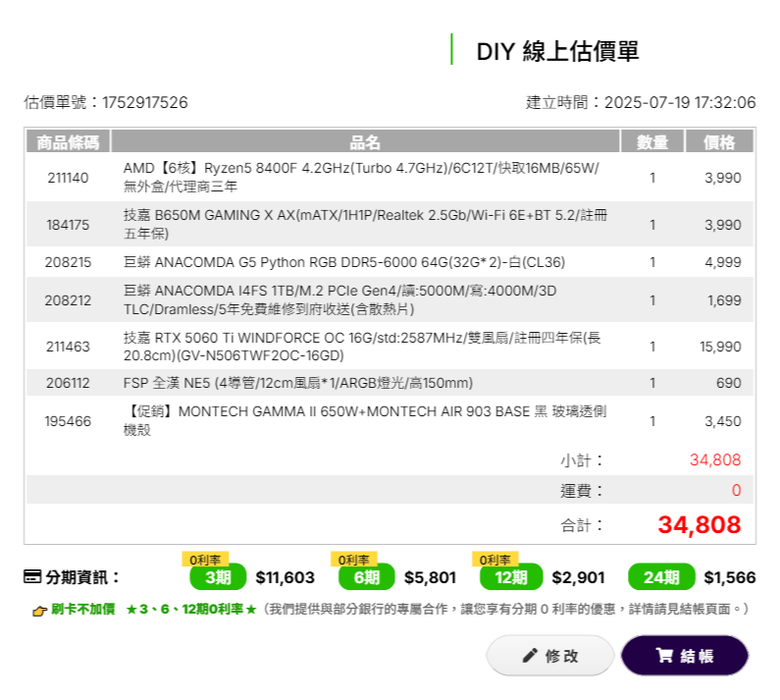Click the 技嘉 B650M GAMING X AX name
This screenshot has width=780, height=700.
[x=366, y=224]
